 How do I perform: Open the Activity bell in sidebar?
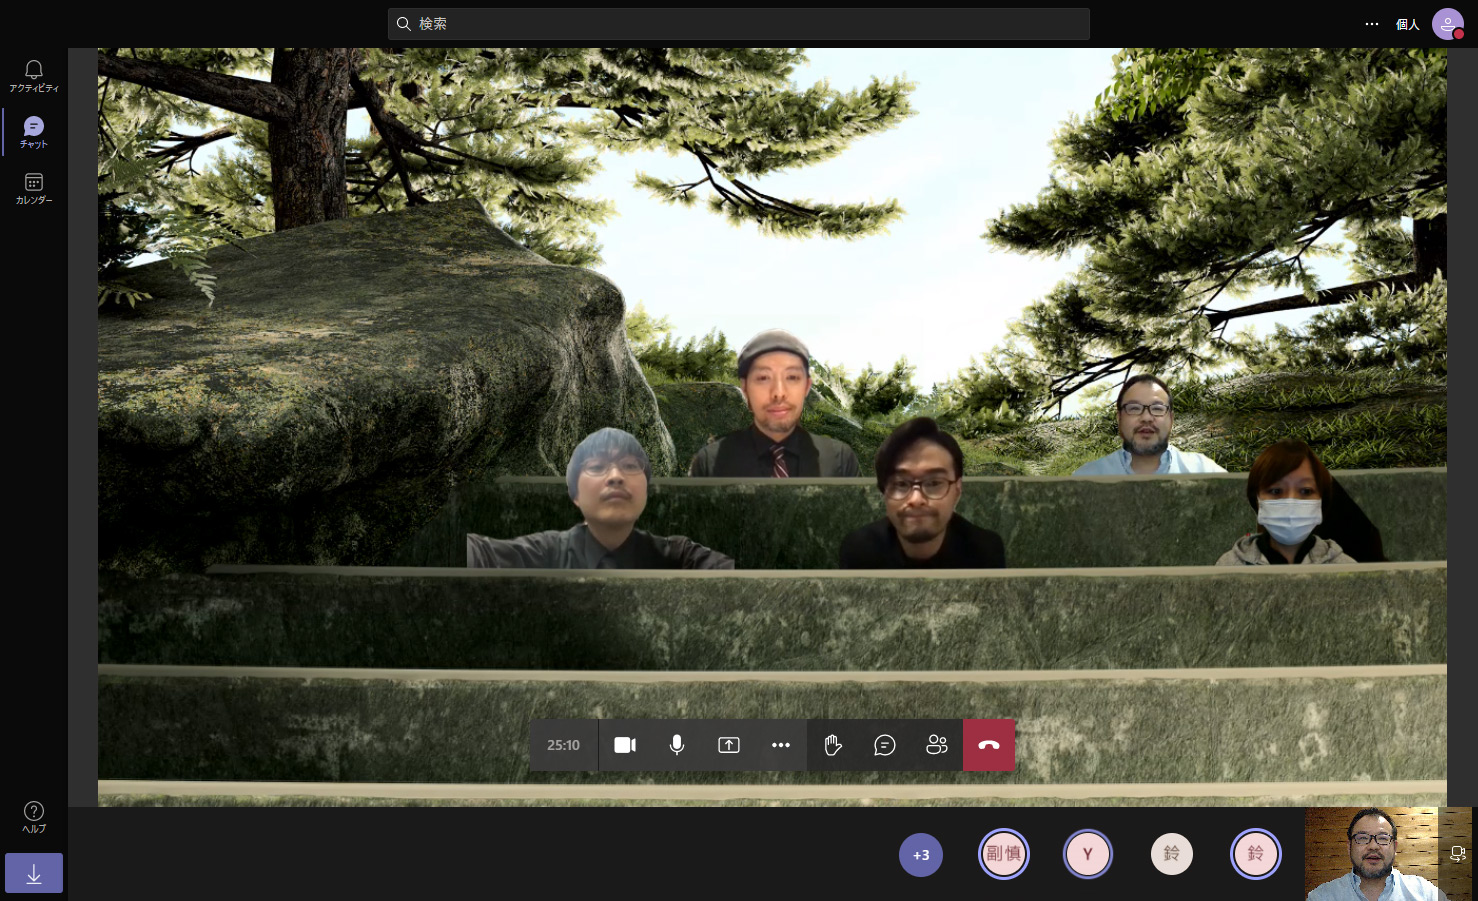34,76
